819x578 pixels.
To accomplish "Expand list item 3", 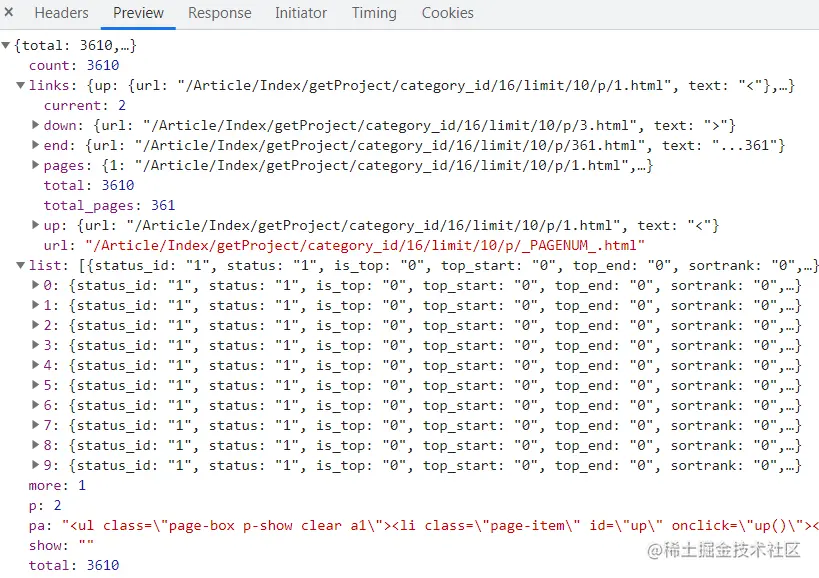I will pyautogui.click(x=36, y=345).
